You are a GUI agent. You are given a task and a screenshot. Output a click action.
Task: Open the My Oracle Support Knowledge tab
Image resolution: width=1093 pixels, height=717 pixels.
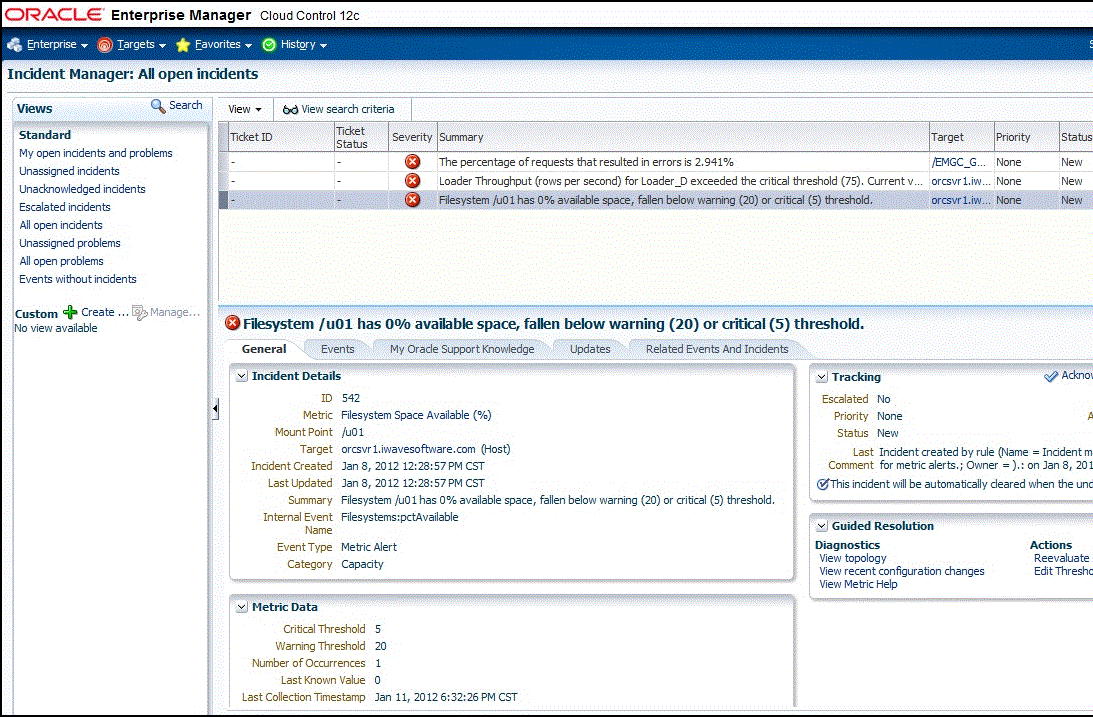[462, 349]
